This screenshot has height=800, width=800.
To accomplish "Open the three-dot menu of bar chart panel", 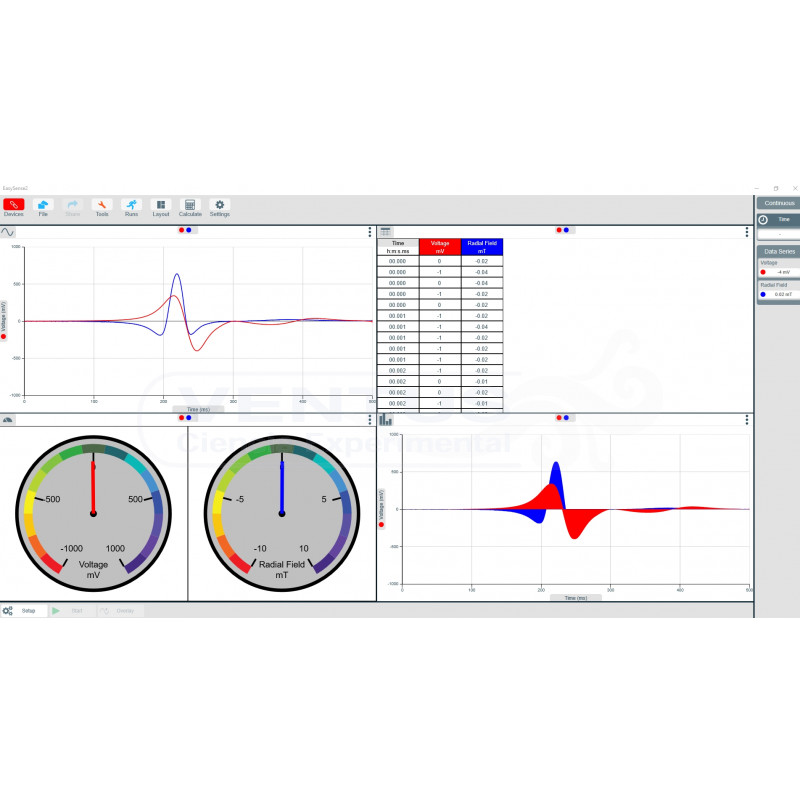I will pyautogui.click(x=746, y=420).
